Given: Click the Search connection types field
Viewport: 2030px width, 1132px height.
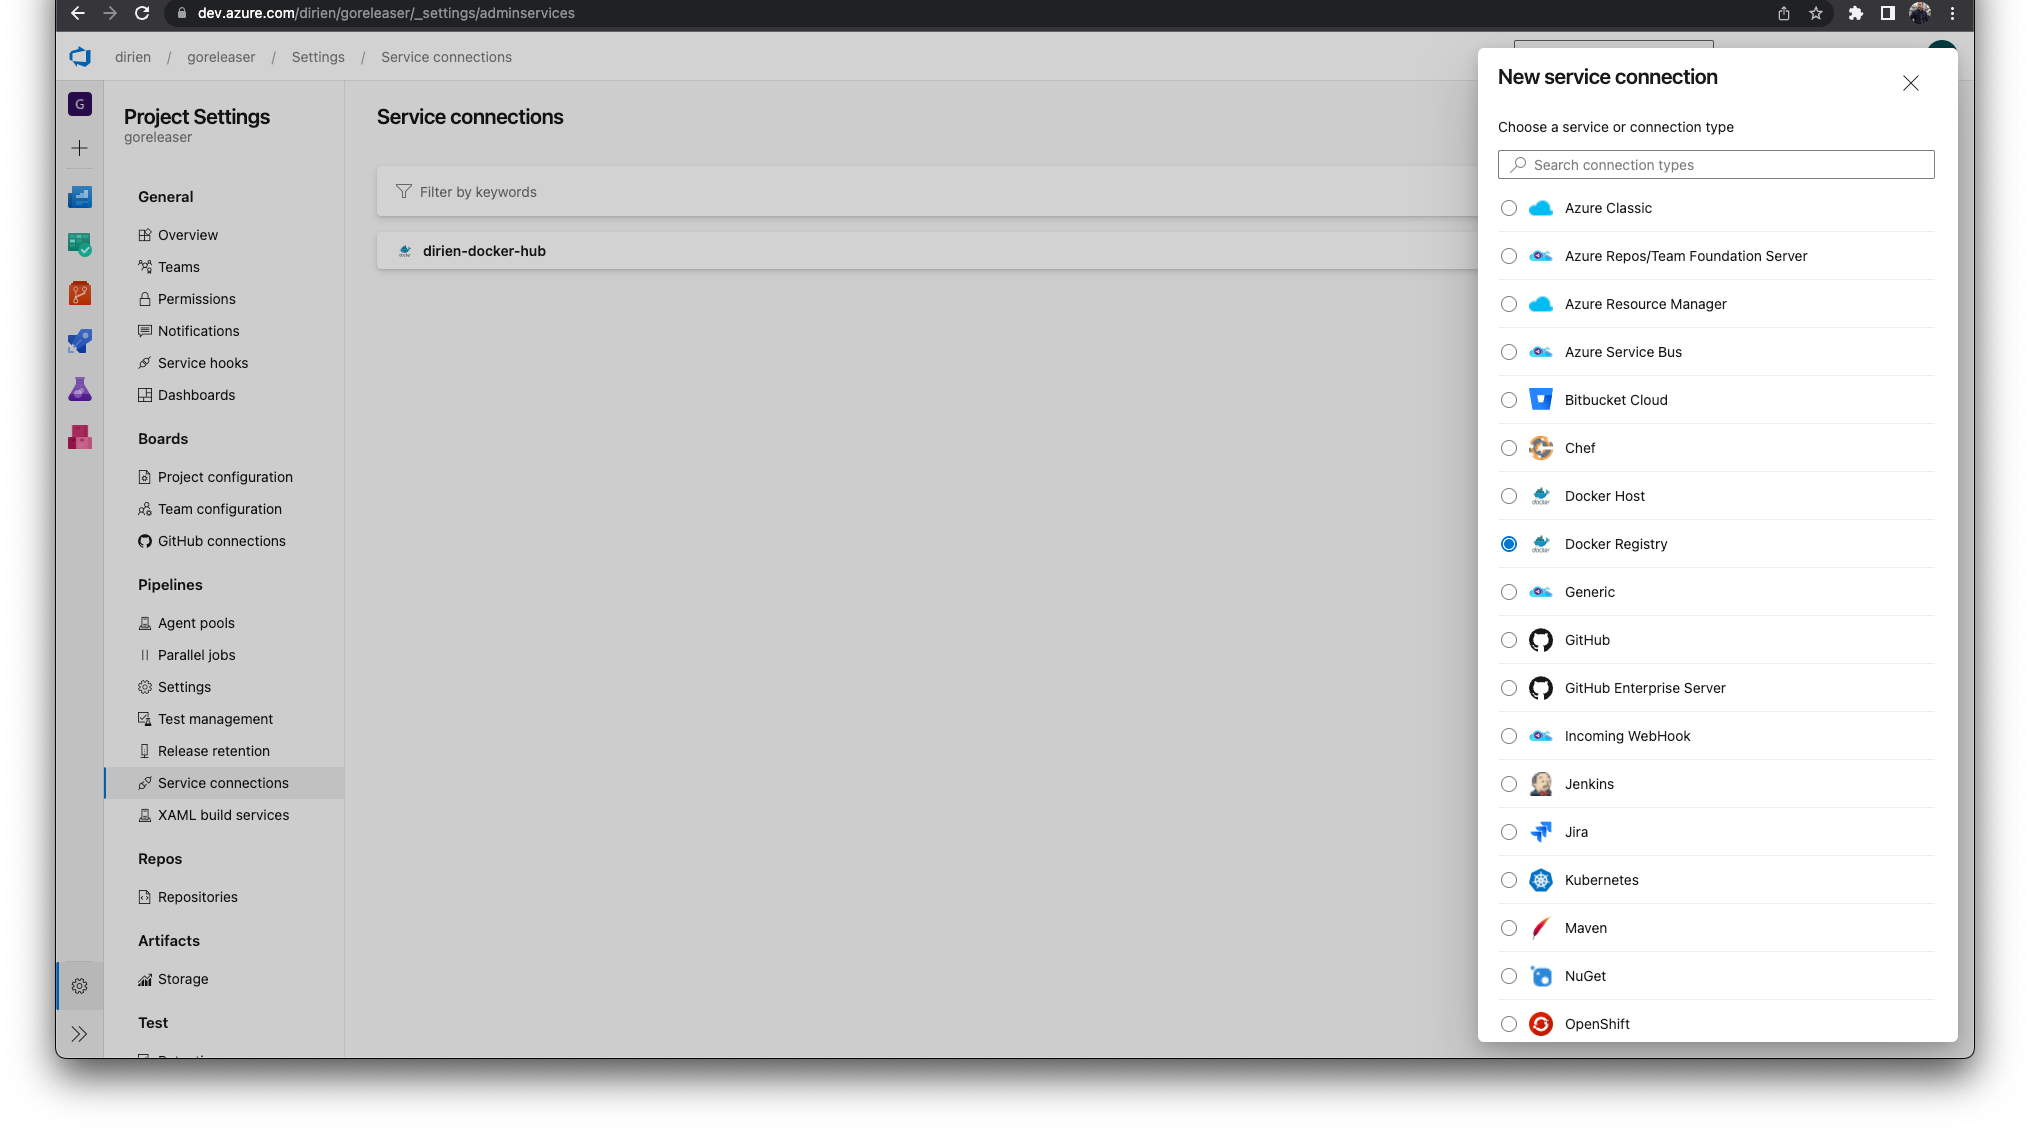Looking at the screenshot, I should coord(1716,165).
